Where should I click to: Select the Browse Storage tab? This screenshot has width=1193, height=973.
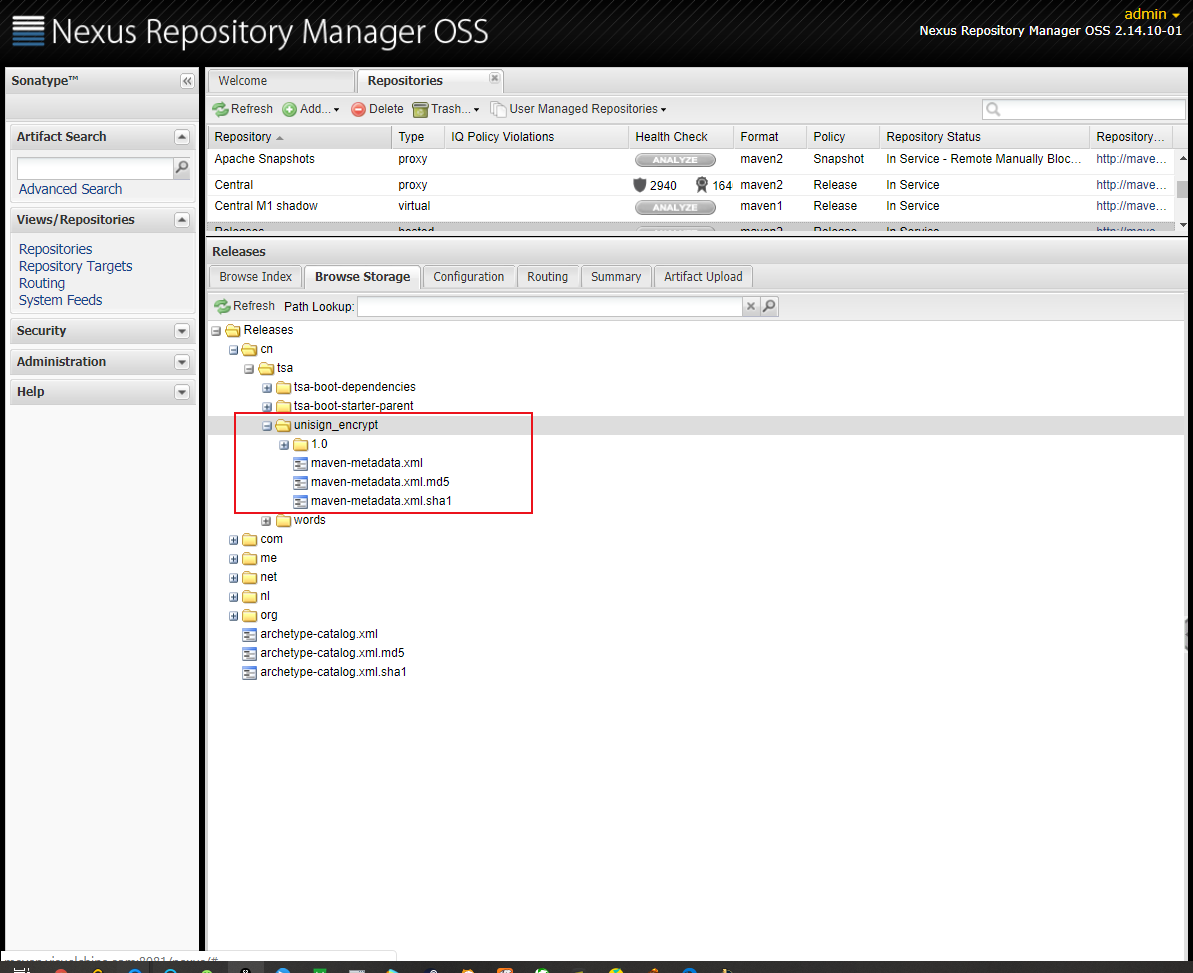363,277
